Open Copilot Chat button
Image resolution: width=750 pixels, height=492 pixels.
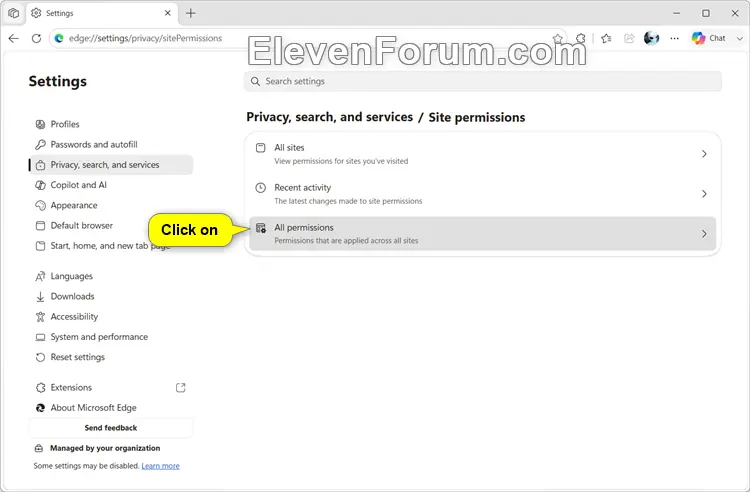tap(709, 38)
